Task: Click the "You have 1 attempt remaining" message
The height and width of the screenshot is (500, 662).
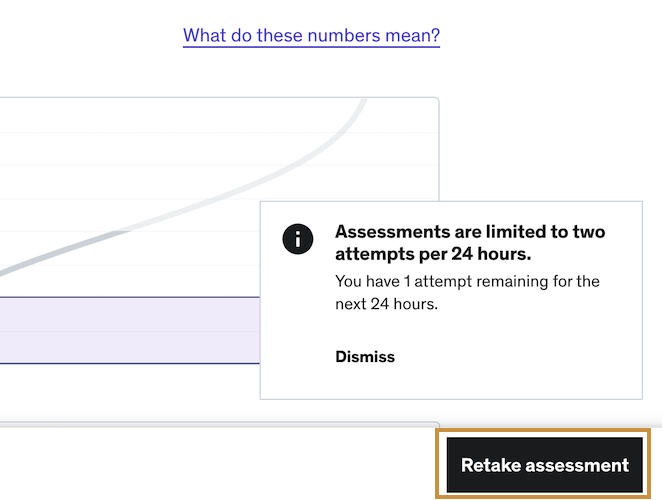Action: pos(467,281)
